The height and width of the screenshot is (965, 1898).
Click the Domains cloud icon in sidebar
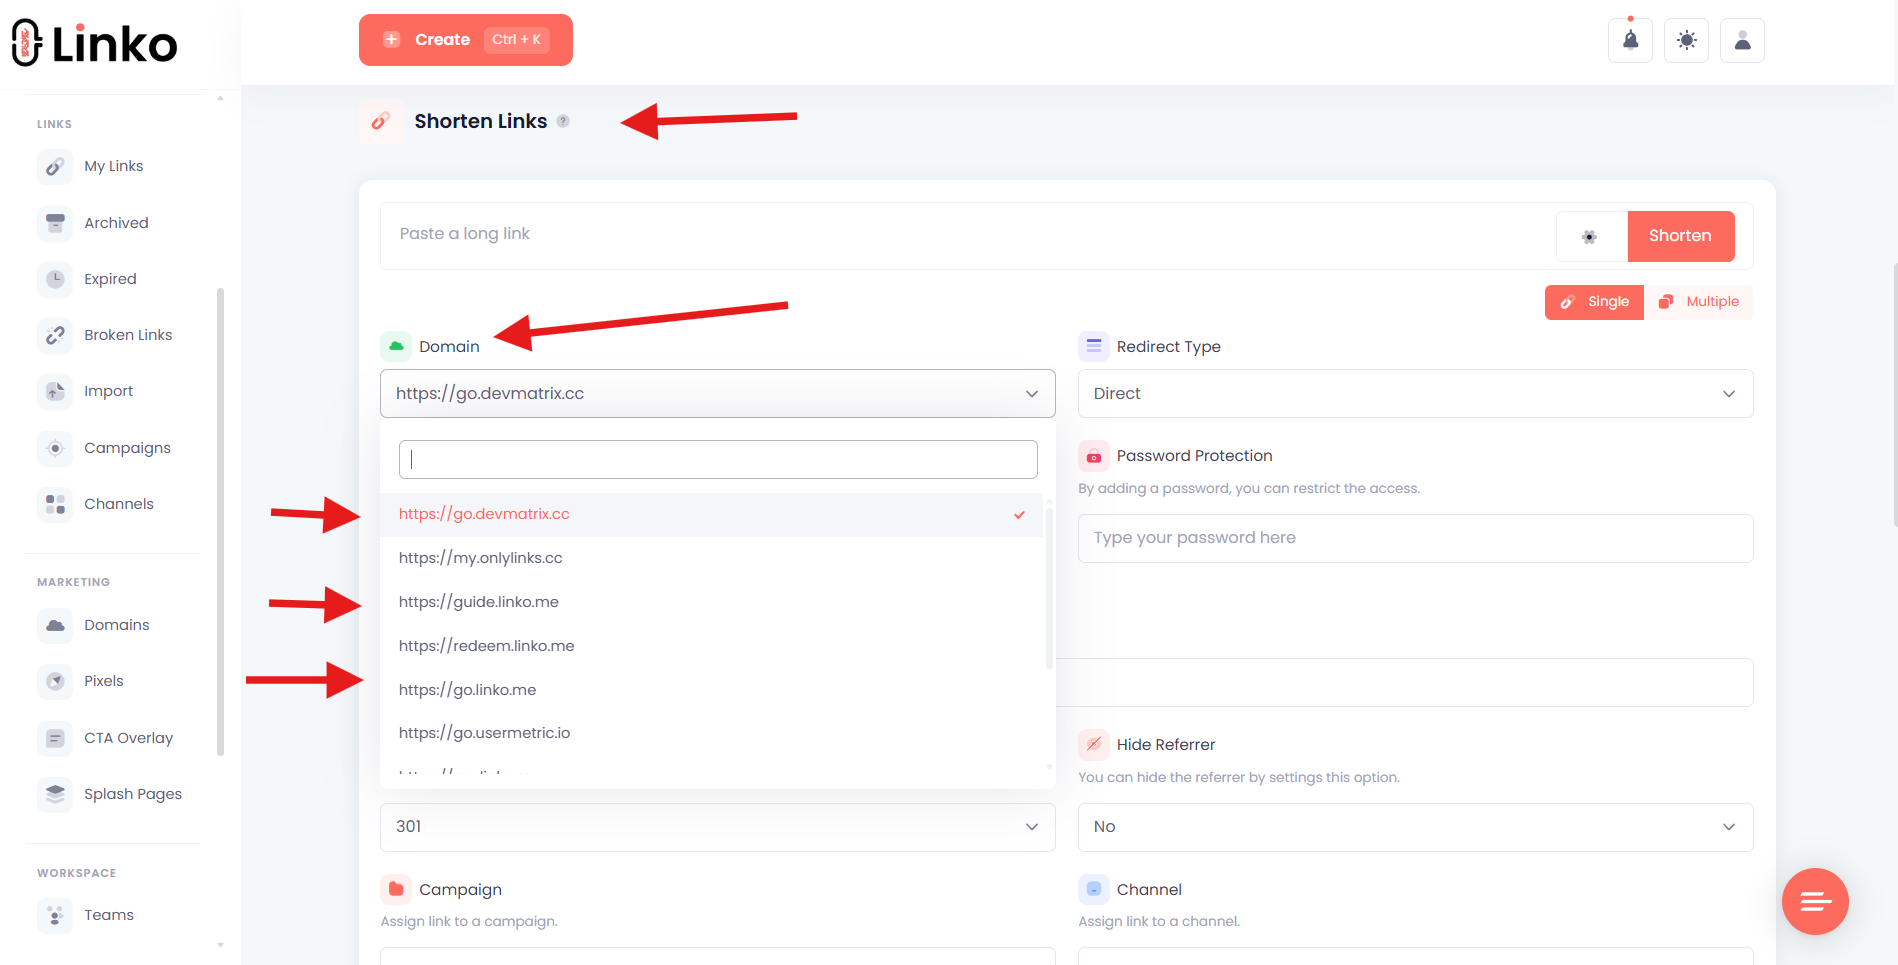55,625
